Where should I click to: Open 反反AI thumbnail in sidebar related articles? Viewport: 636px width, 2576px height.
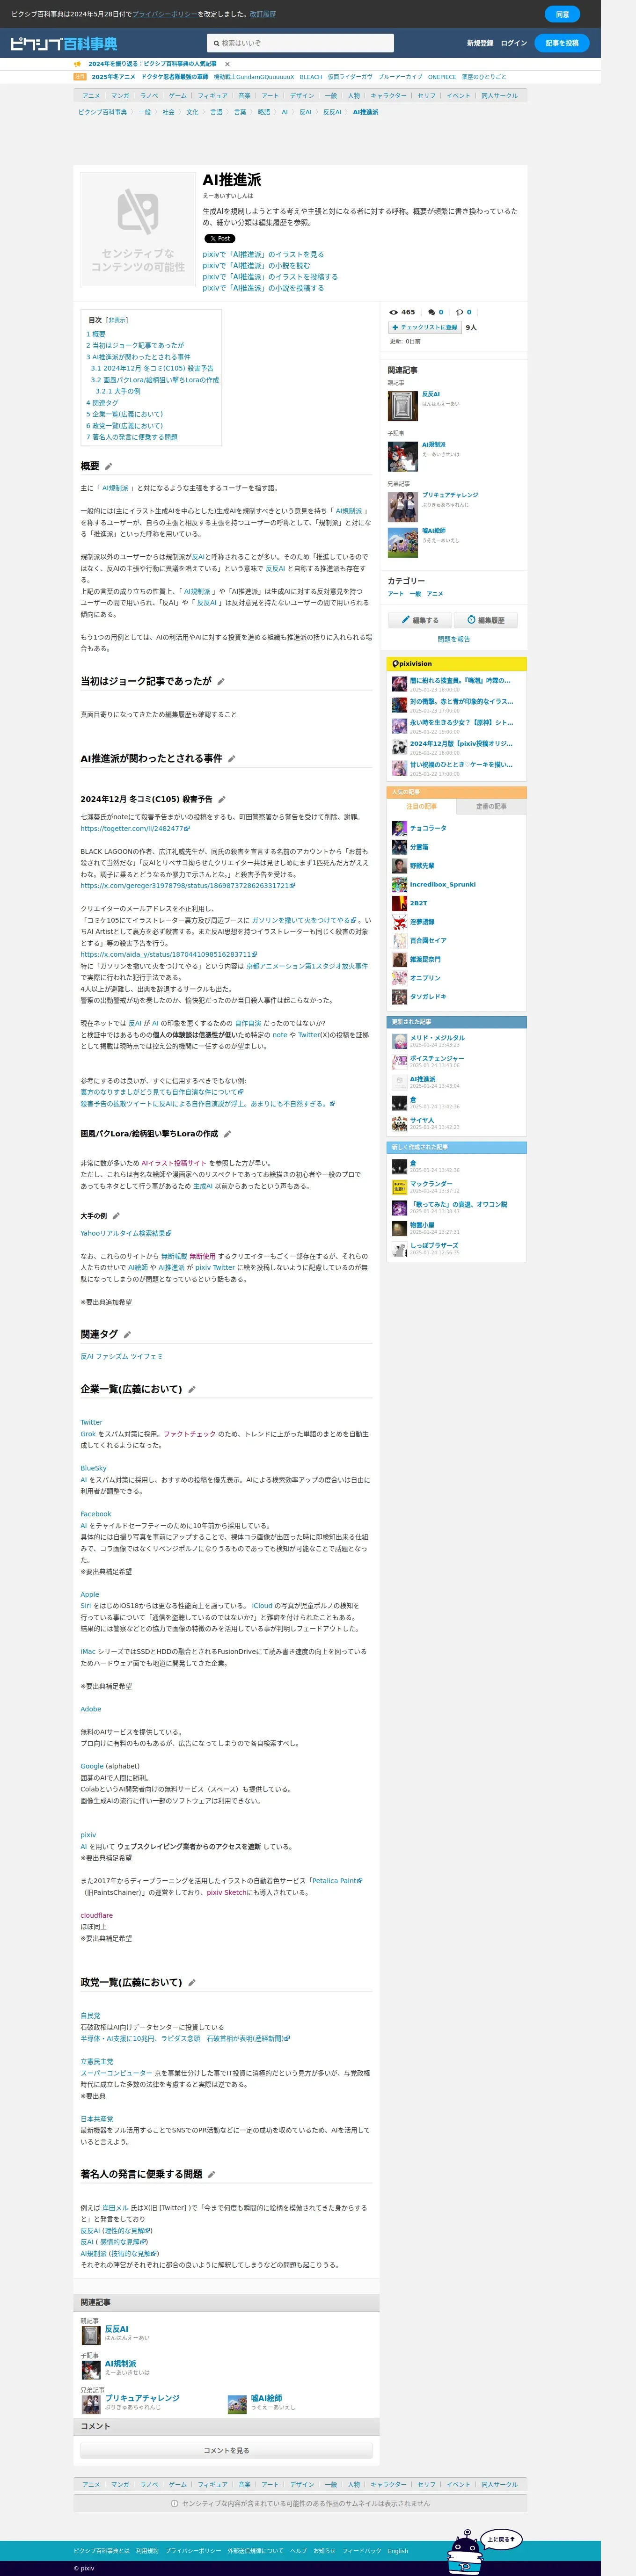click(402, 406)
